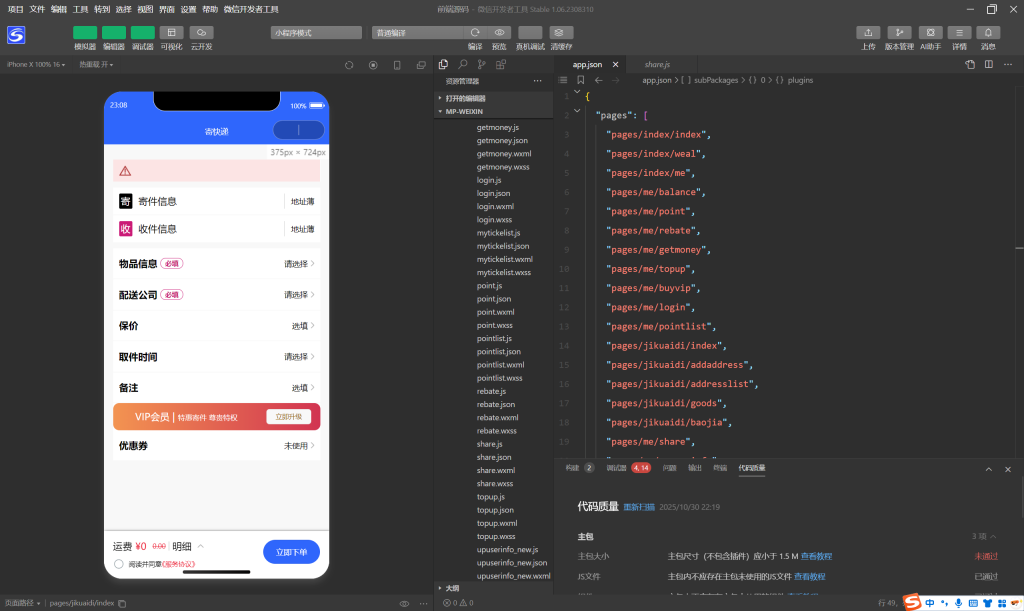Check the 阅读并同意 agreement radio button
The width and height of the screenshot is (1024, 611).
click(120, 564)
